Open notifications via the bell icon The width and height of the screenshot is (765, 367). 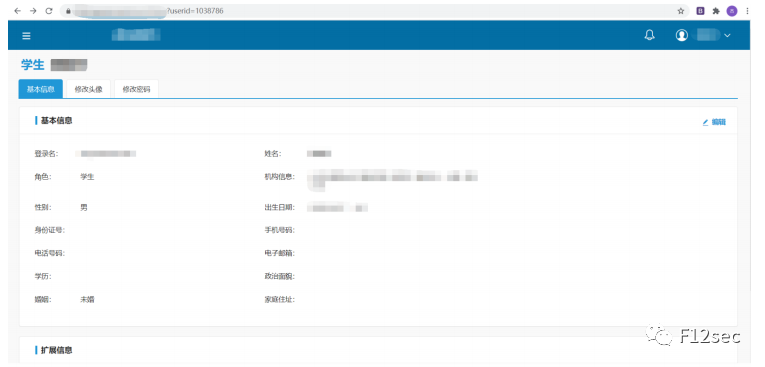[649, 35]
